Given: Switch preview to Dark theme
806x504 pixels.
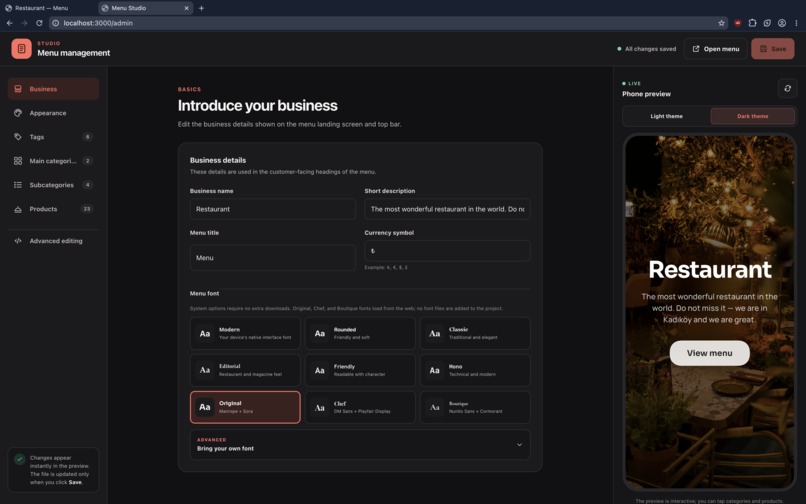Looking at the screenshot, I should (x=753, y=116).
